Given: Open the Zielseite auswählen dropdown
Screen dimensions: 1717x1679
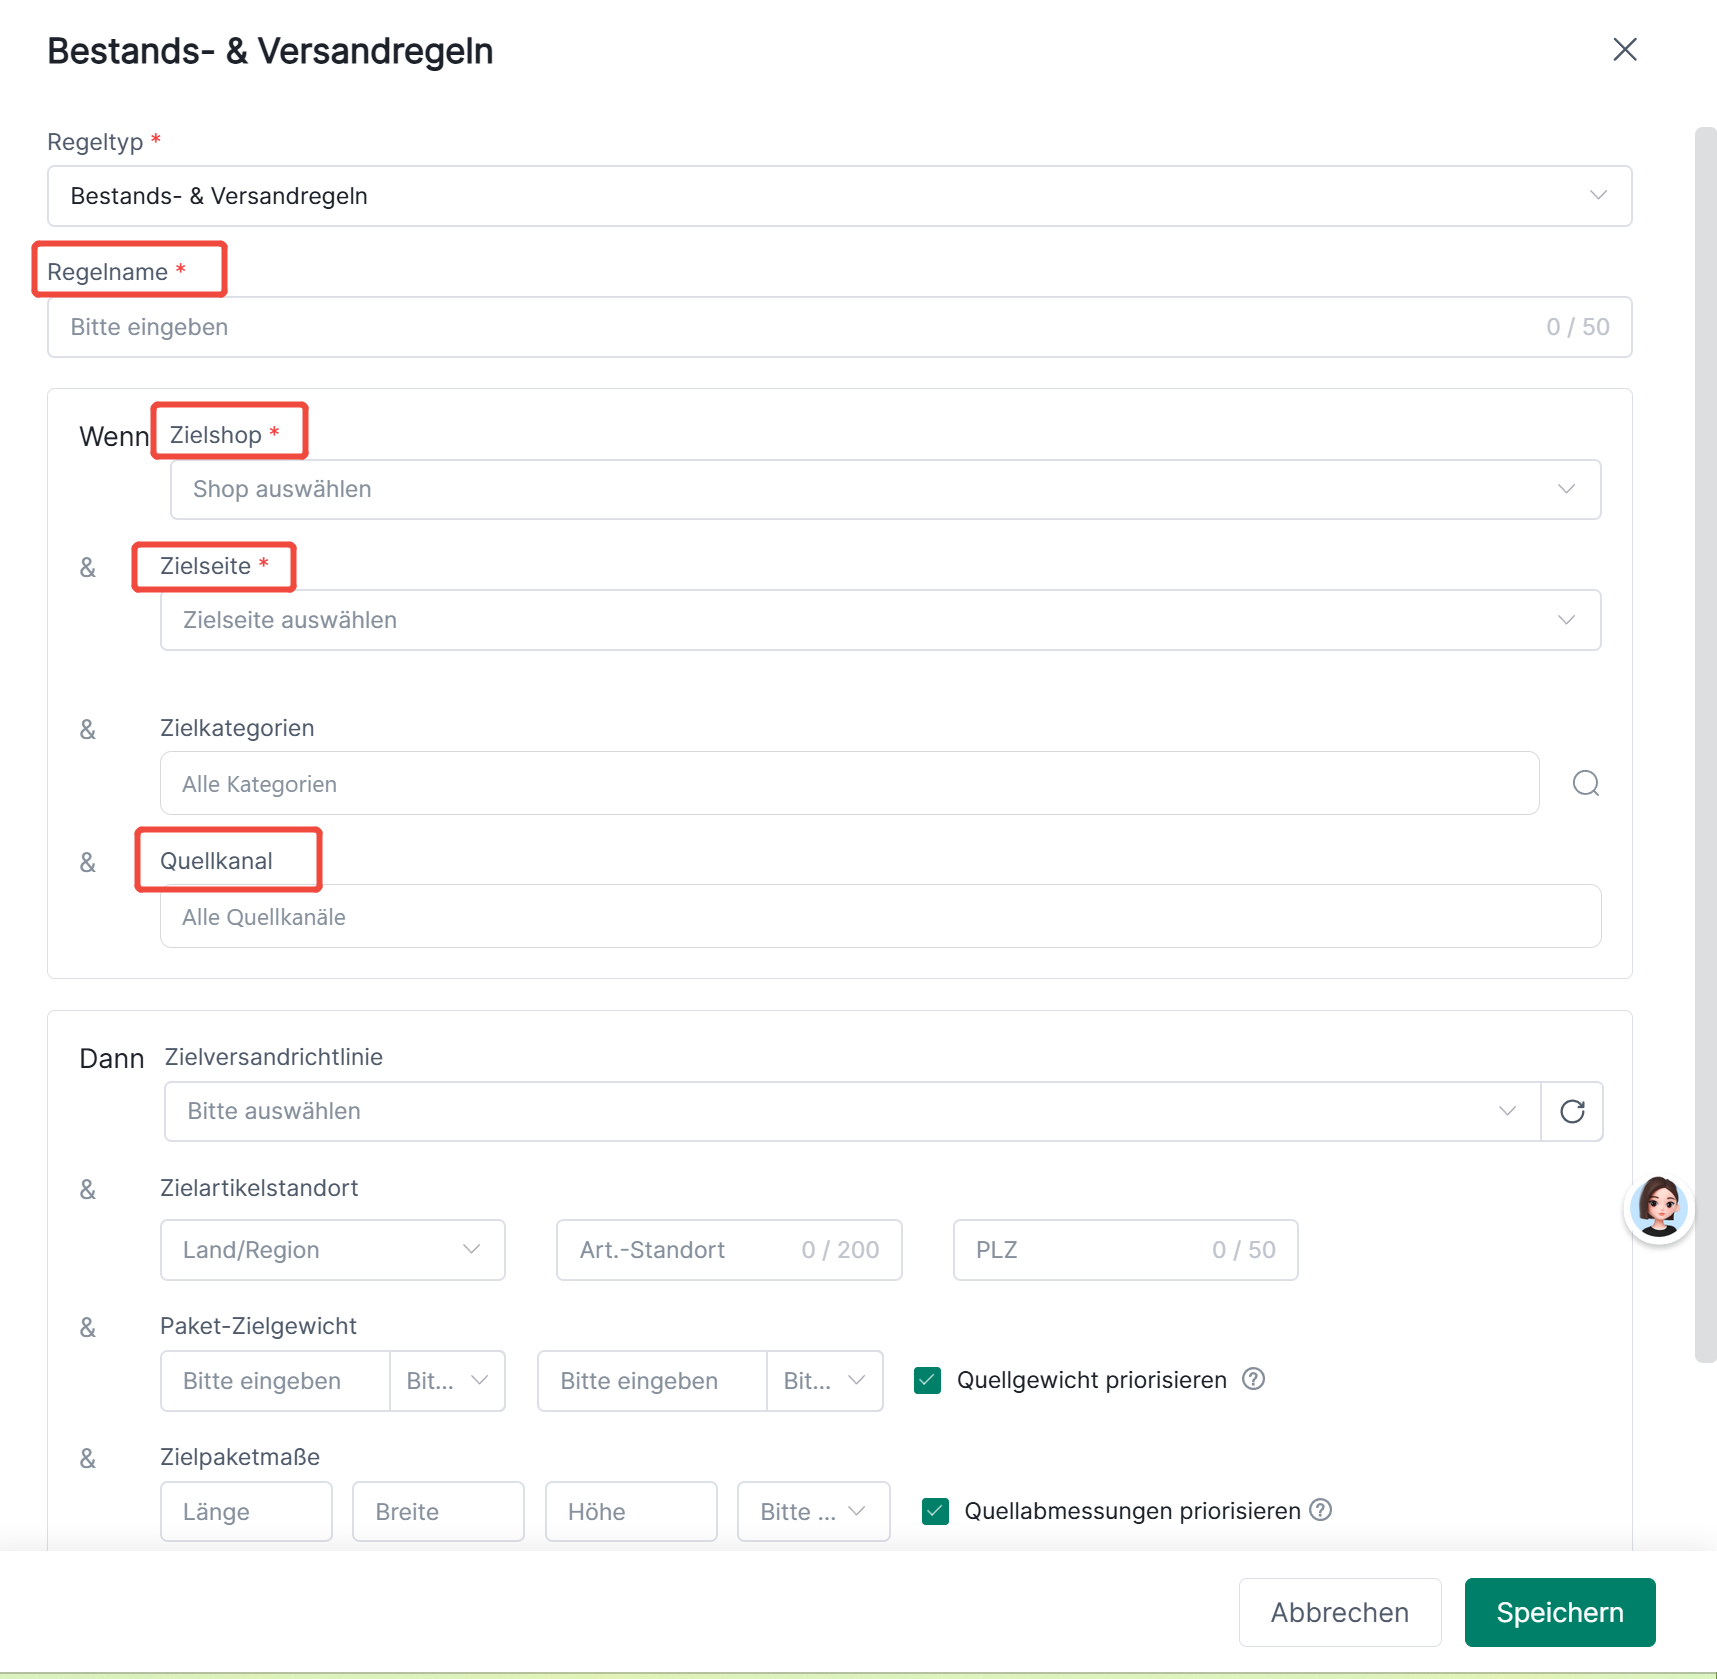Looking at the screenshot, I should click(880, 620).
